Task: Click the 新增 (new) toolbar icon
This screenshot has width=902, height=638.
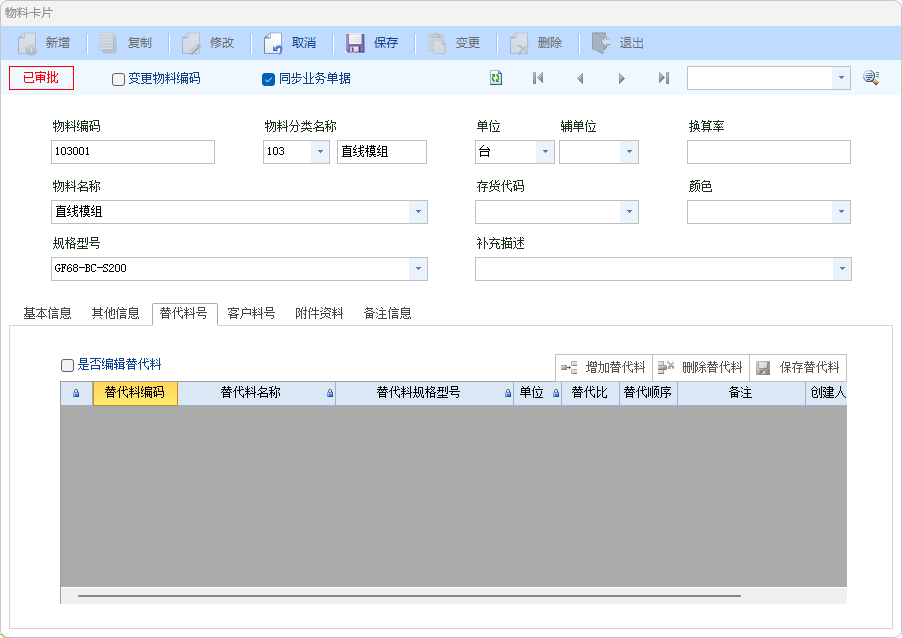Action: (x=27, y=43)
